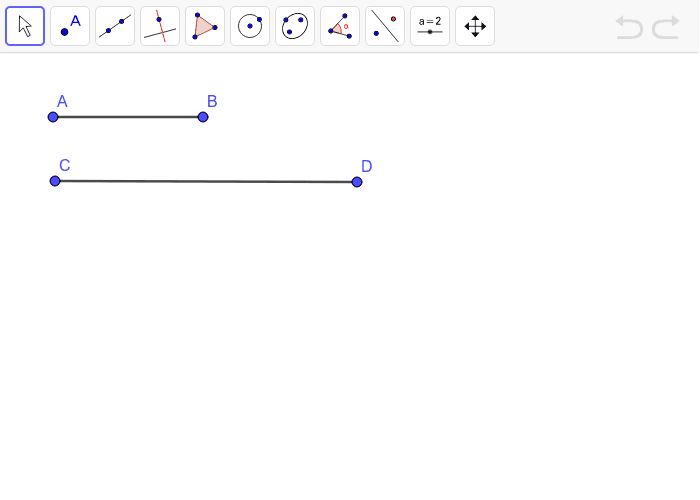This screenshot has width=700, height=500.
Task: Select the Point tool
Action: (x=70, y=26)
